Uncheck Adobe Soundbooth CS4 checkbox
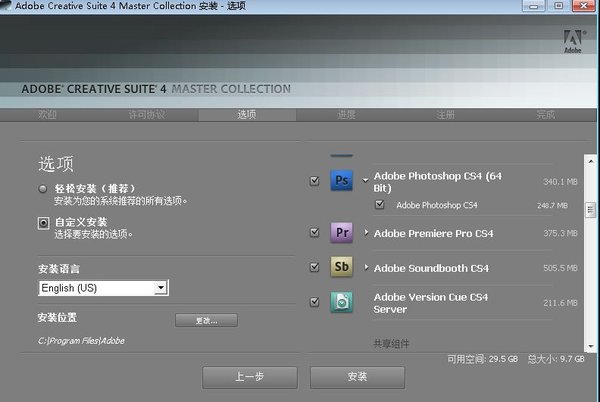This screenshot has height=402, width=600. pos(314,267)
